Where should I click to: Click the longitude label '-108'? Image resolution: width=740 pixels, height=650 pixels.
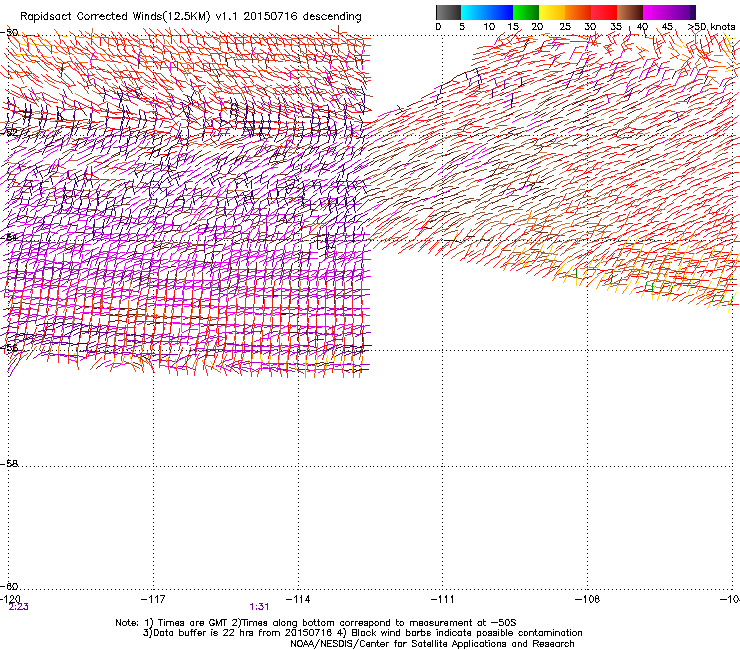point(588,599)
